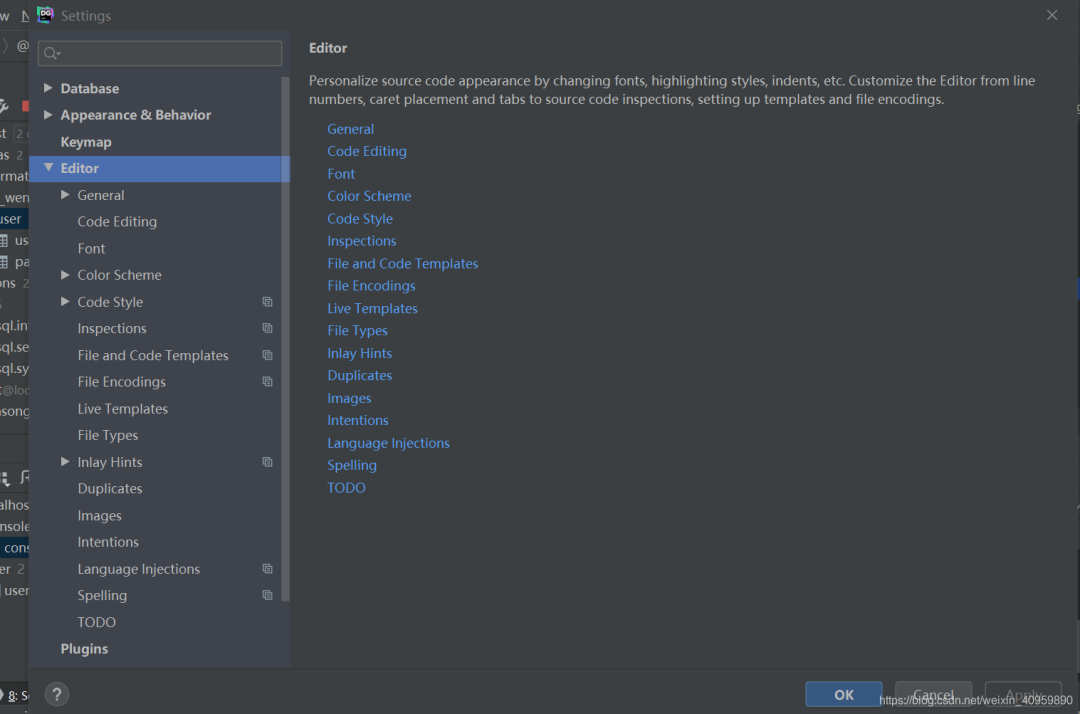Select Font in the sidebar tree
The width and height of the screenshot is (1080, 714).
point(91,249)
